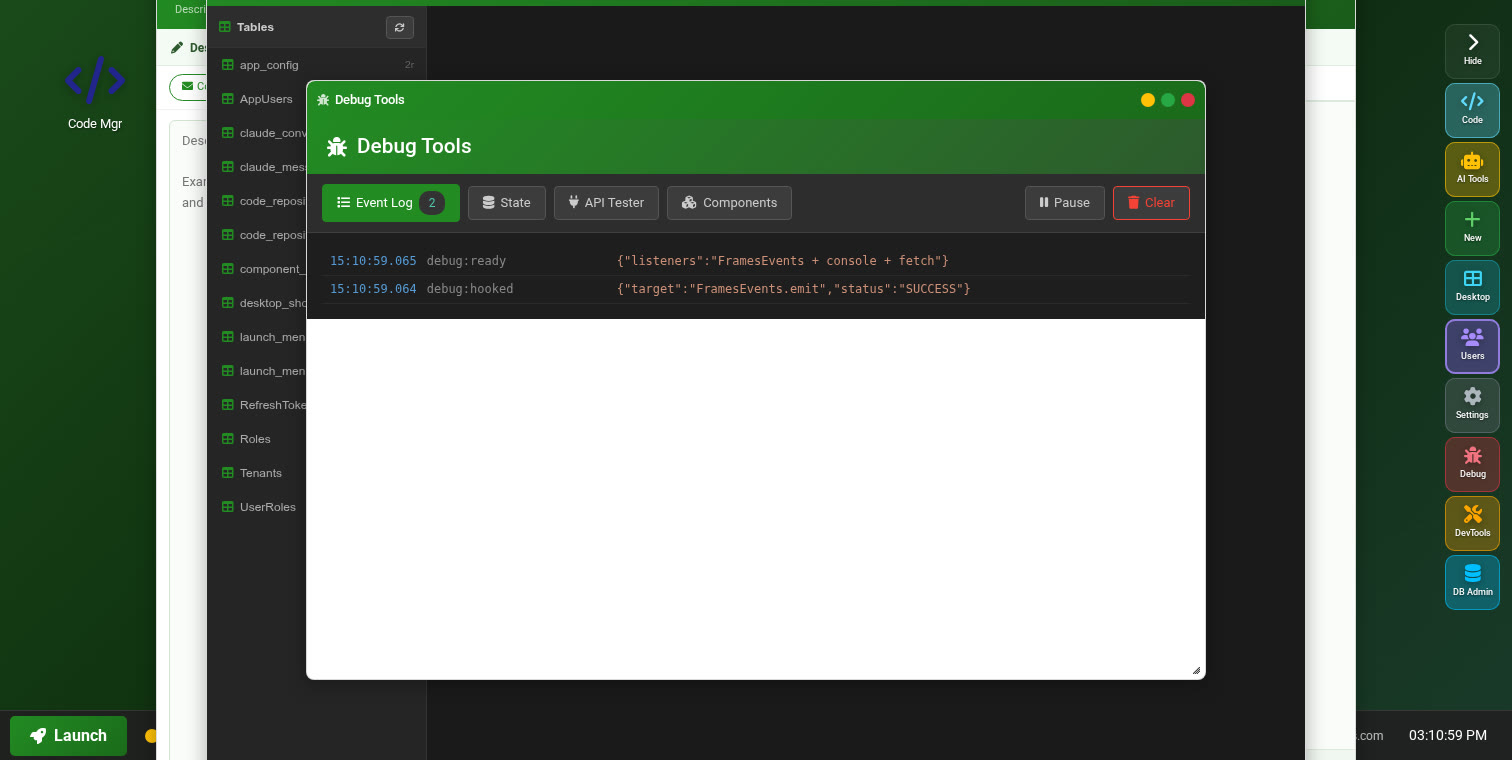Screen dimensions: 1512x760
Task: Click the New plus icon
Action: click(1472, 228)
